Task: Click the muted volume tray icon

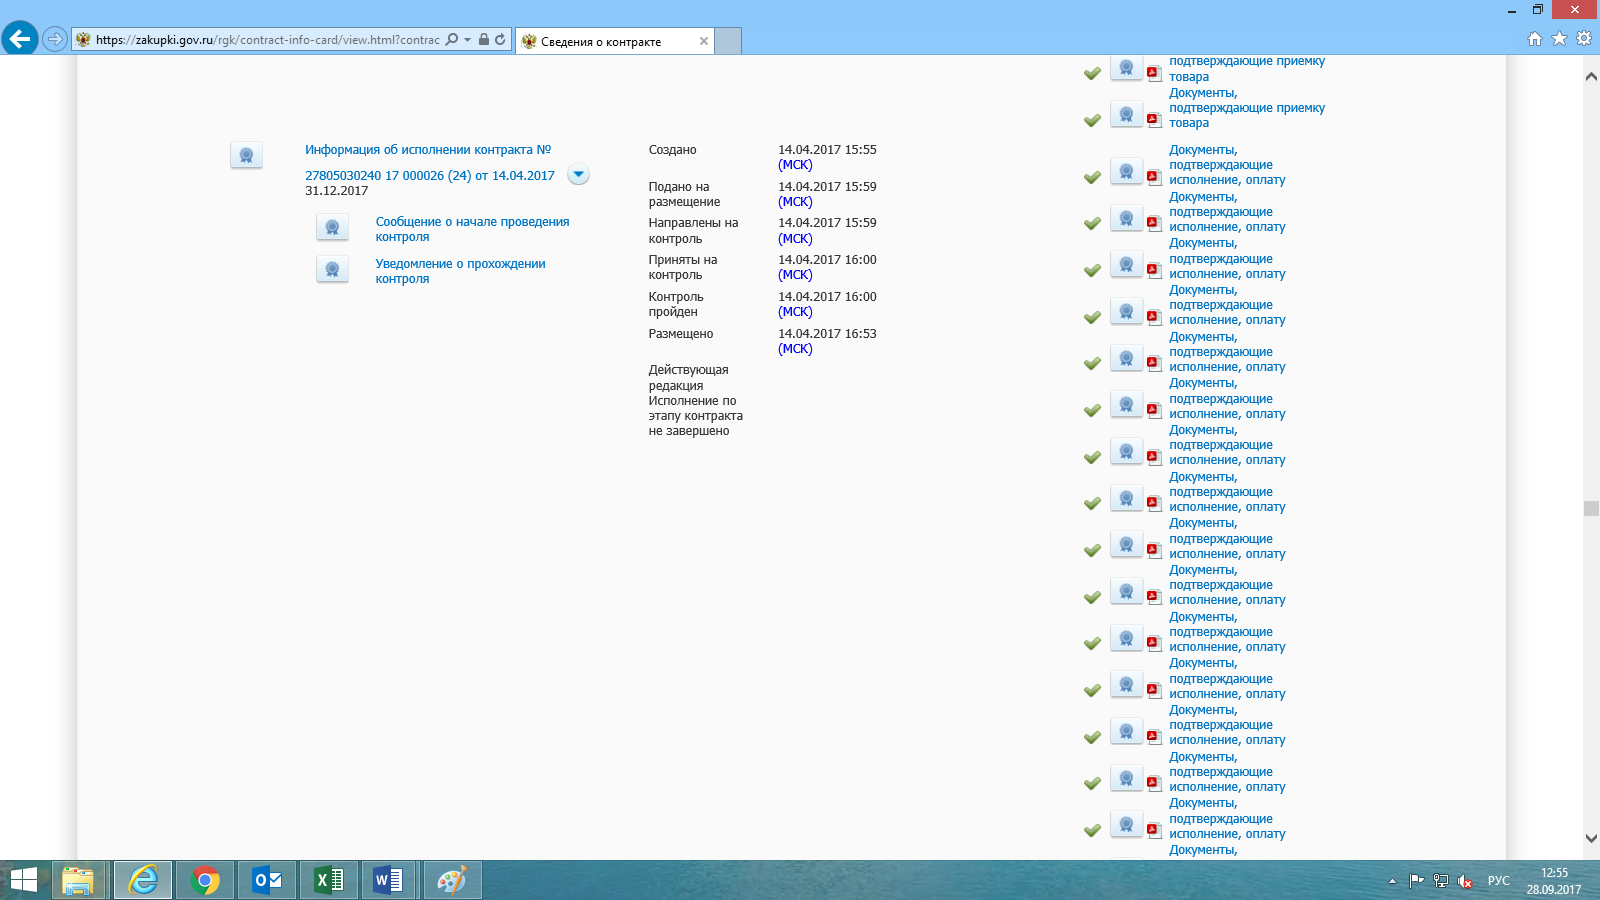Action: [1465, 881]
